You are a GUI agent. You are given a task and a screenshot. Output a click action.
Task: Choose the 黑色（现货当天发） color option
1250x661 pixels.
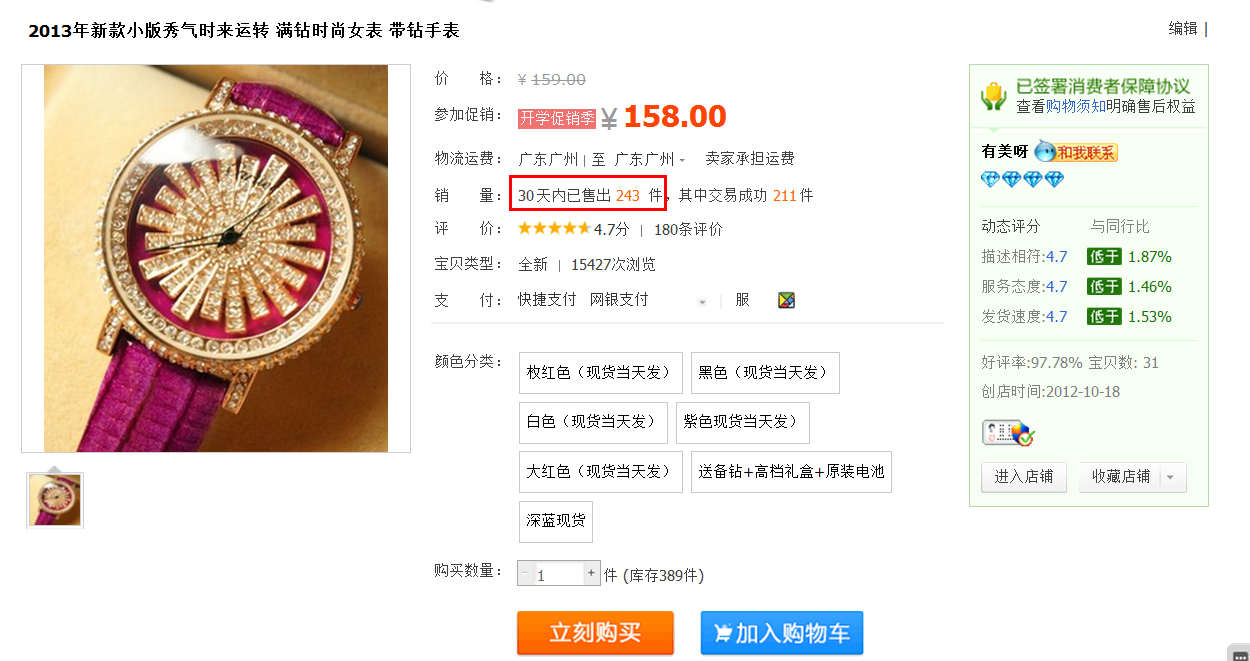(764, 373)
